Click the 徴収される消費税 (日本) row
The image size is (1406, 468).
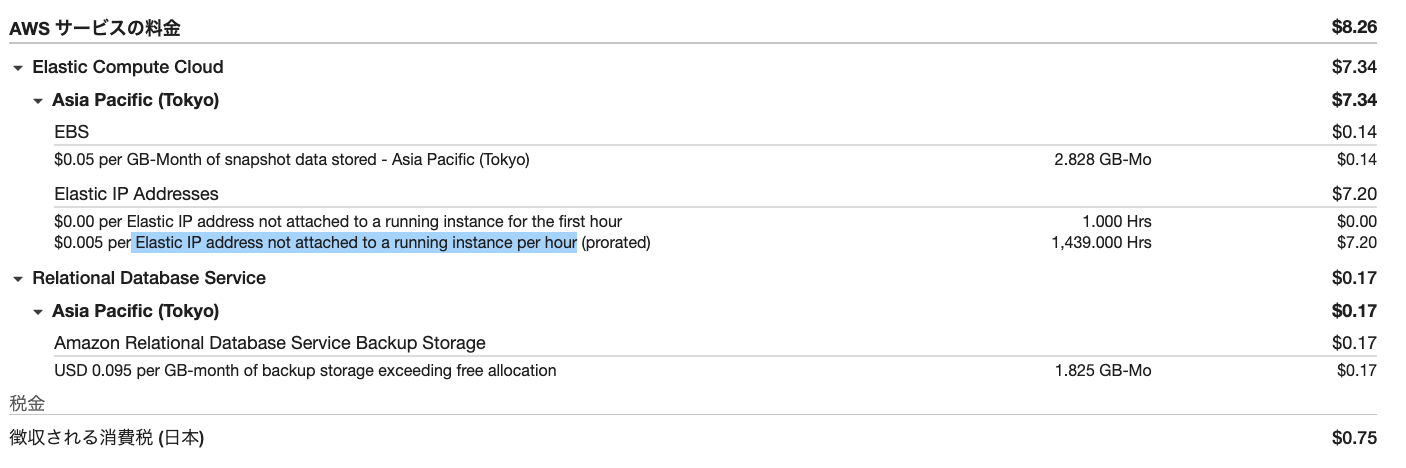click(x=693, y=438)
